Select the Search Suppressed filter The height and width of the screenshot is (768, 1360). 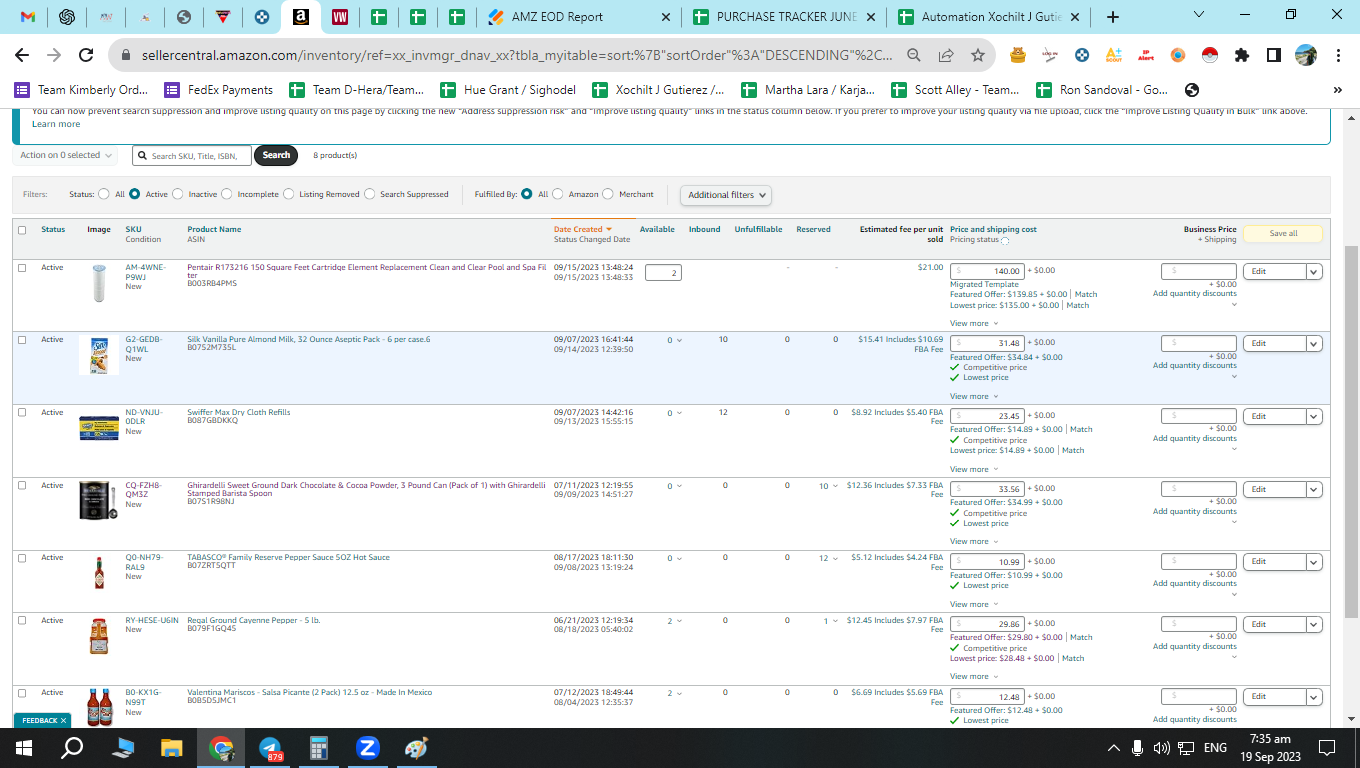pos(369,194)
